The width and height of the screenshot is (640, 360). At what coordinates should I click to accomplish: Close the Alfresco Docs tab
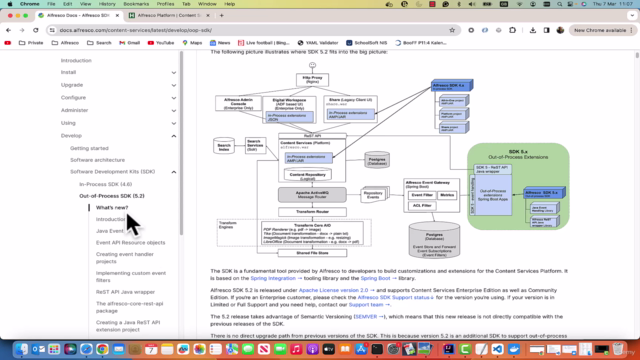pyautogui.click(x=117, y=16)
